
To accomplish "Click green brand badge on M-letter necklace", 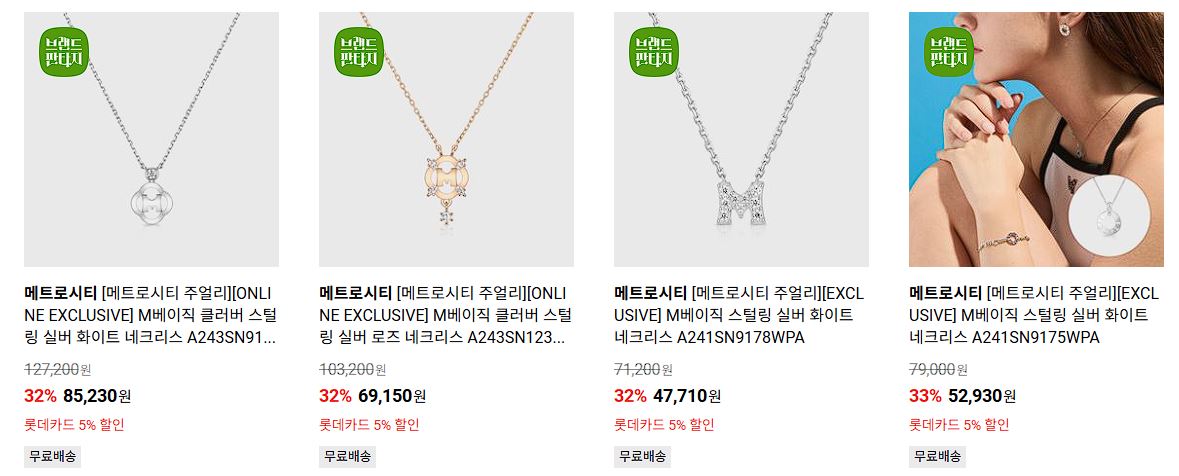I will point(653,51).
